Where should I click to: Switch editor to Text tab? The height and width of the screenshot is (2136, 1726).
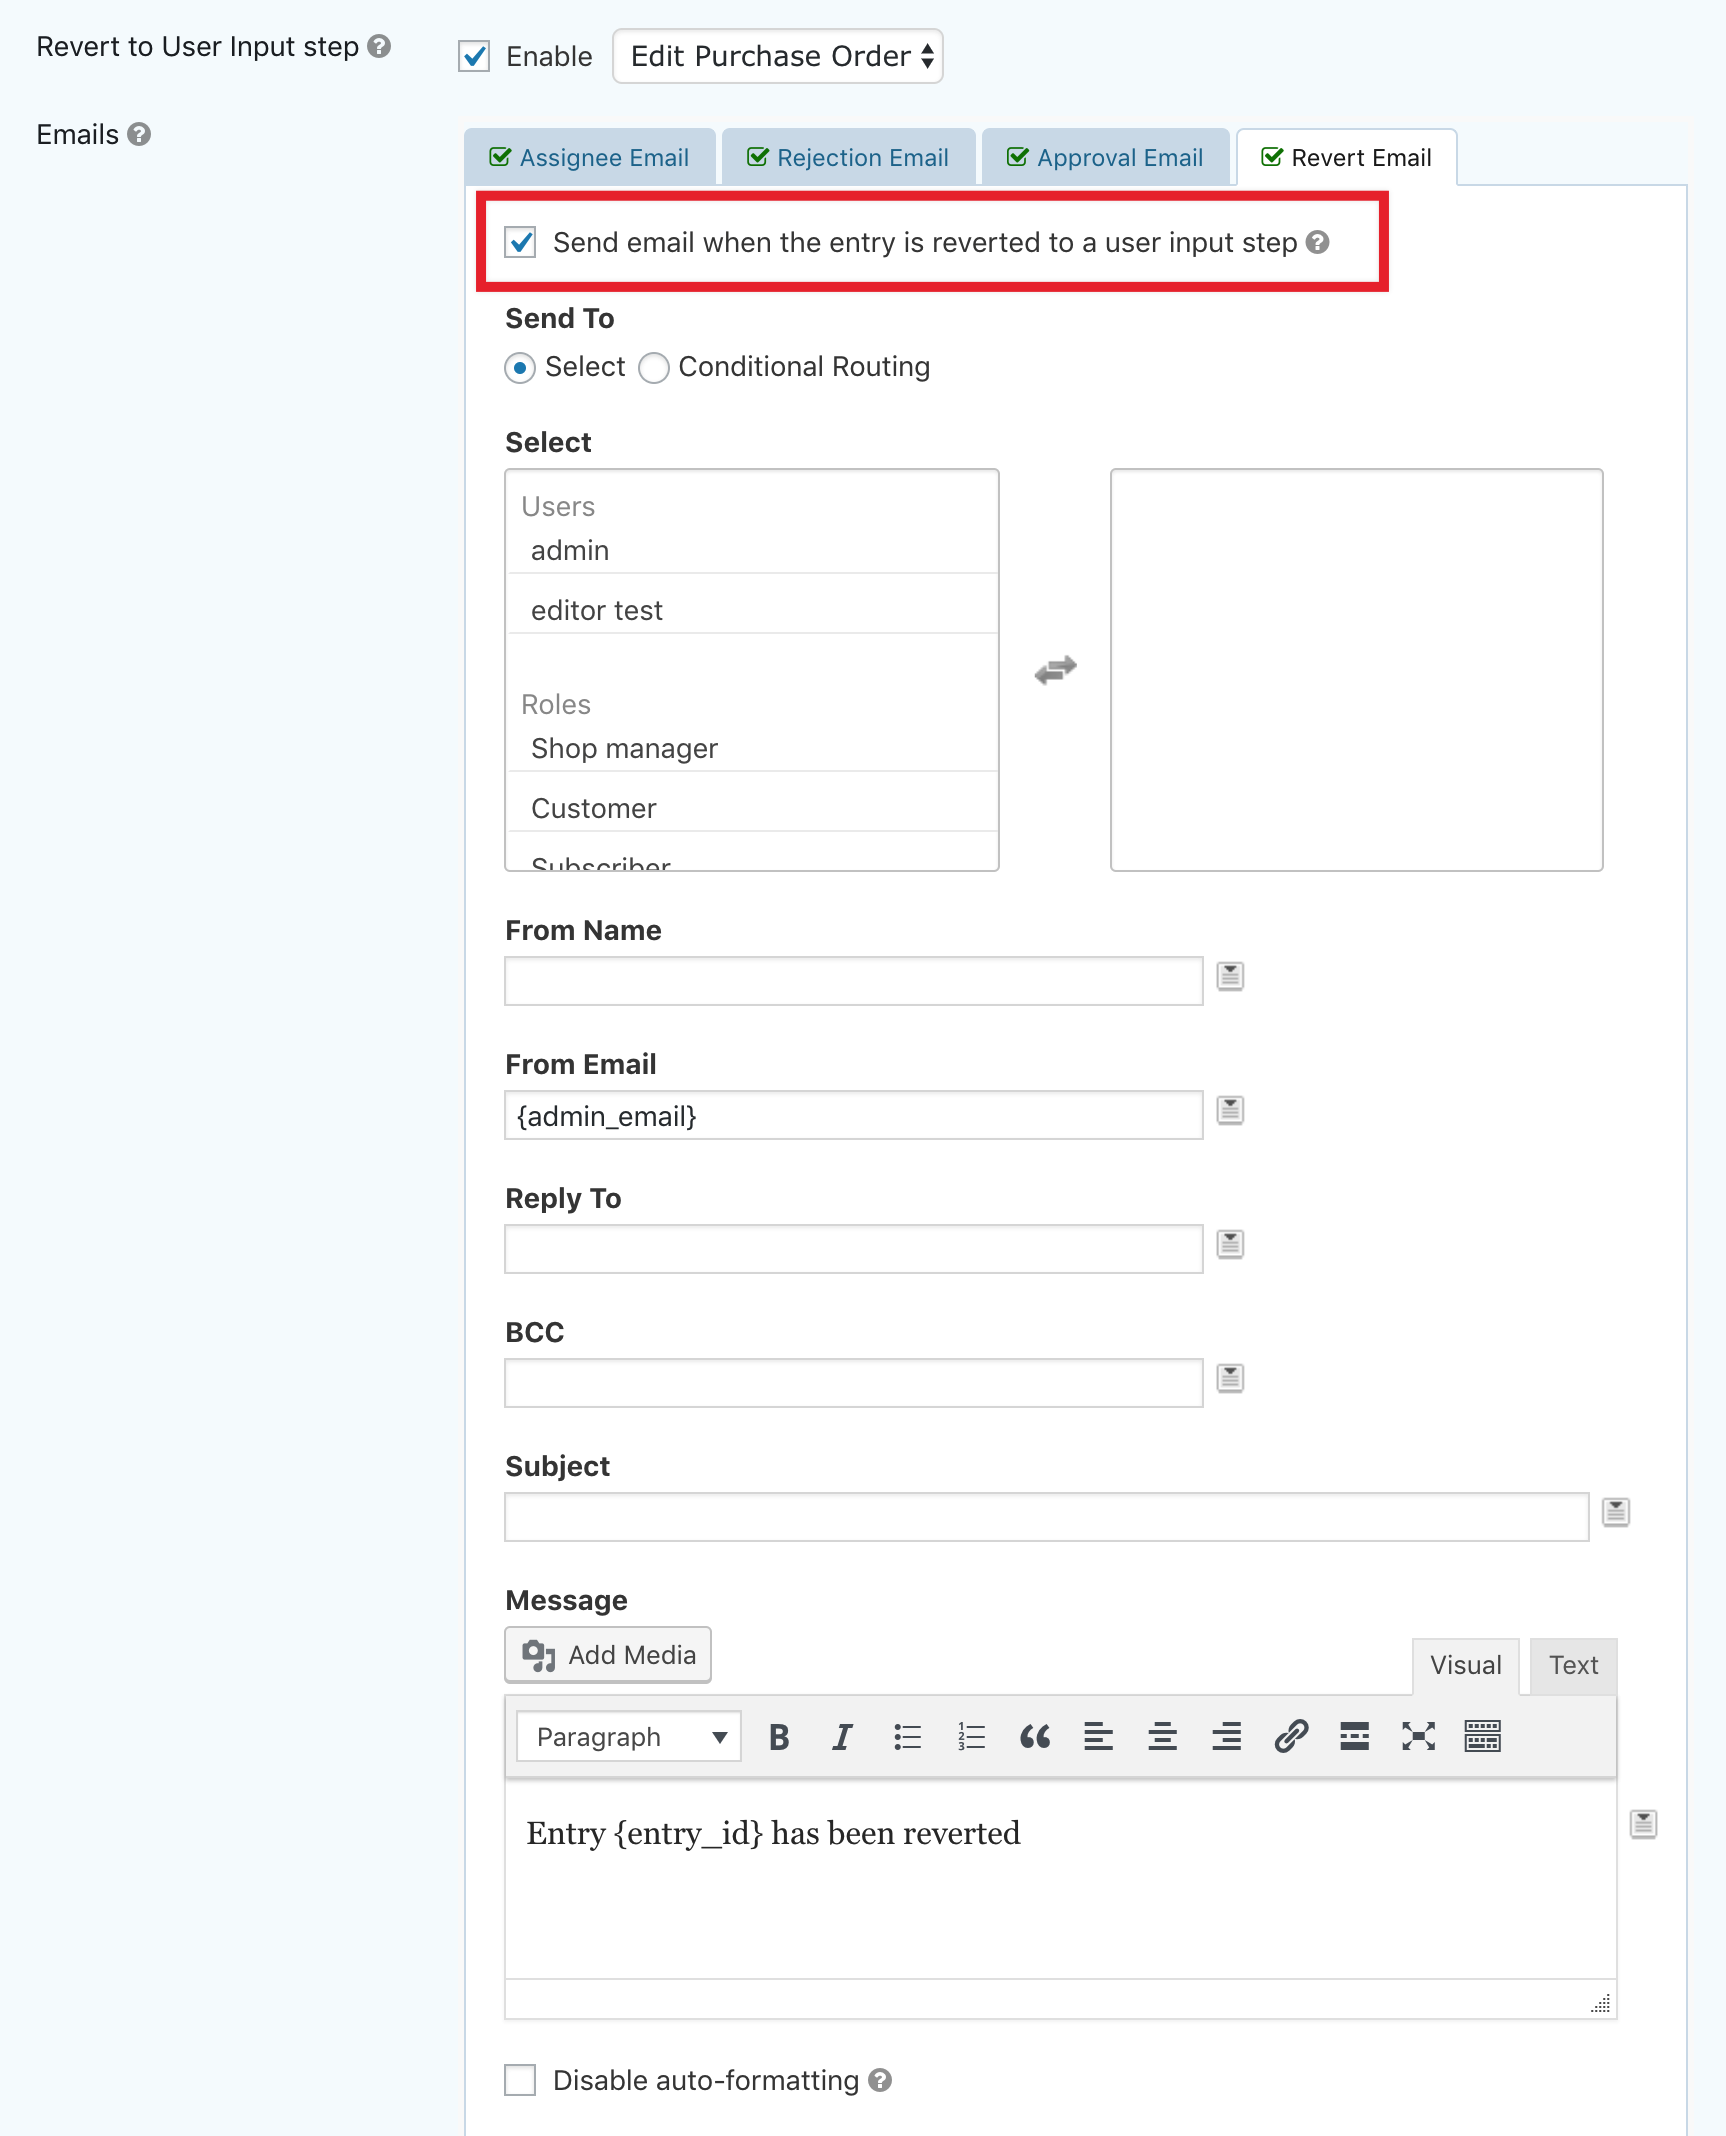[x=1574, y=1665]
